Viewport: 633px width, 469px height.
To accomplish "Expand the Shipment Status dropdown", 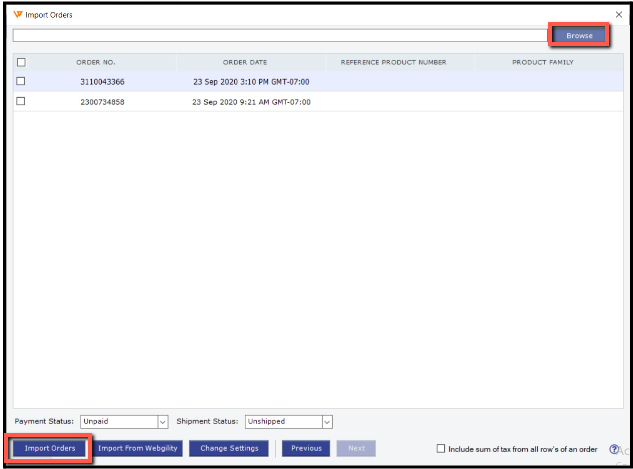I will (326, 422).
